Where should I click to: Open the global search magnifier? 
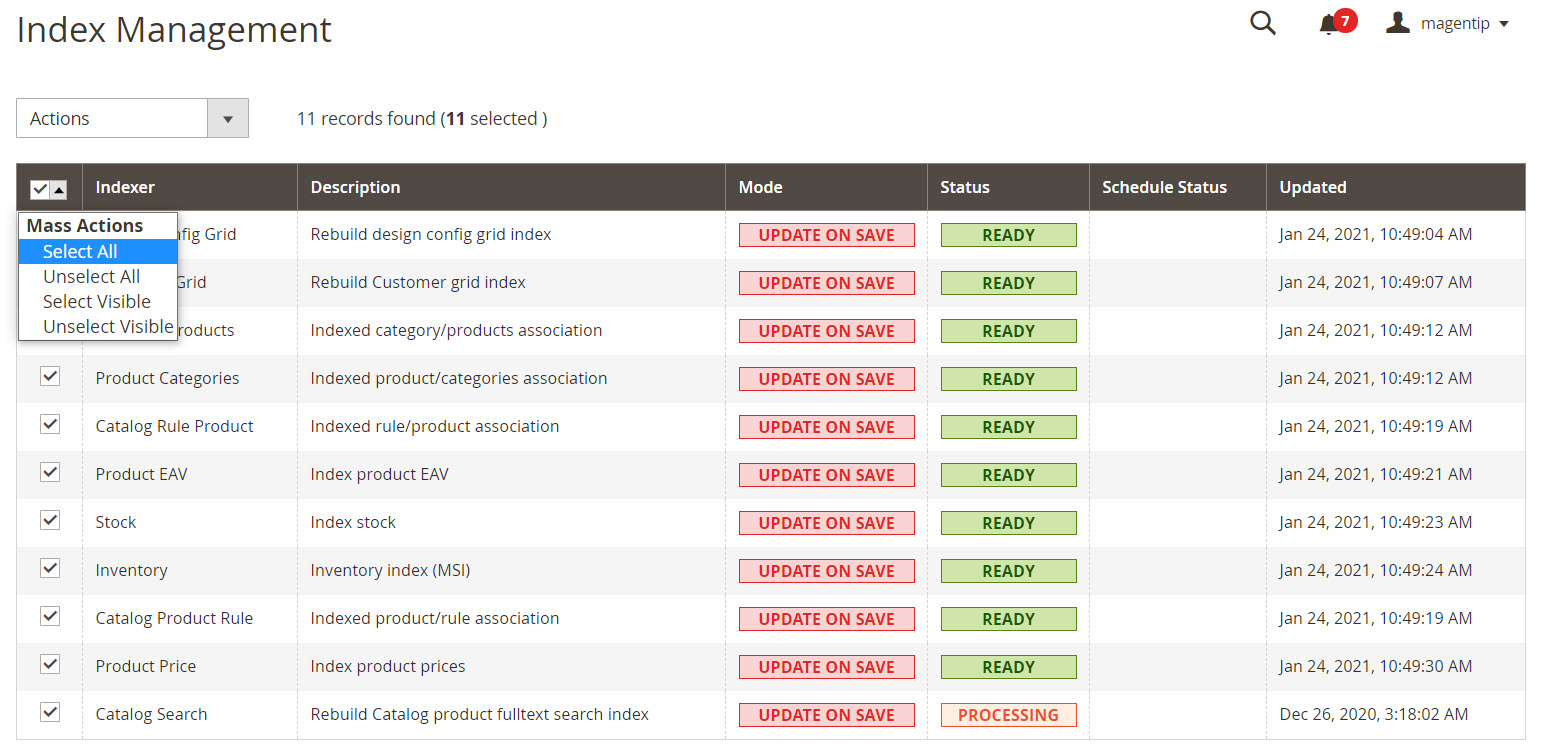[x=1262, y=22]
